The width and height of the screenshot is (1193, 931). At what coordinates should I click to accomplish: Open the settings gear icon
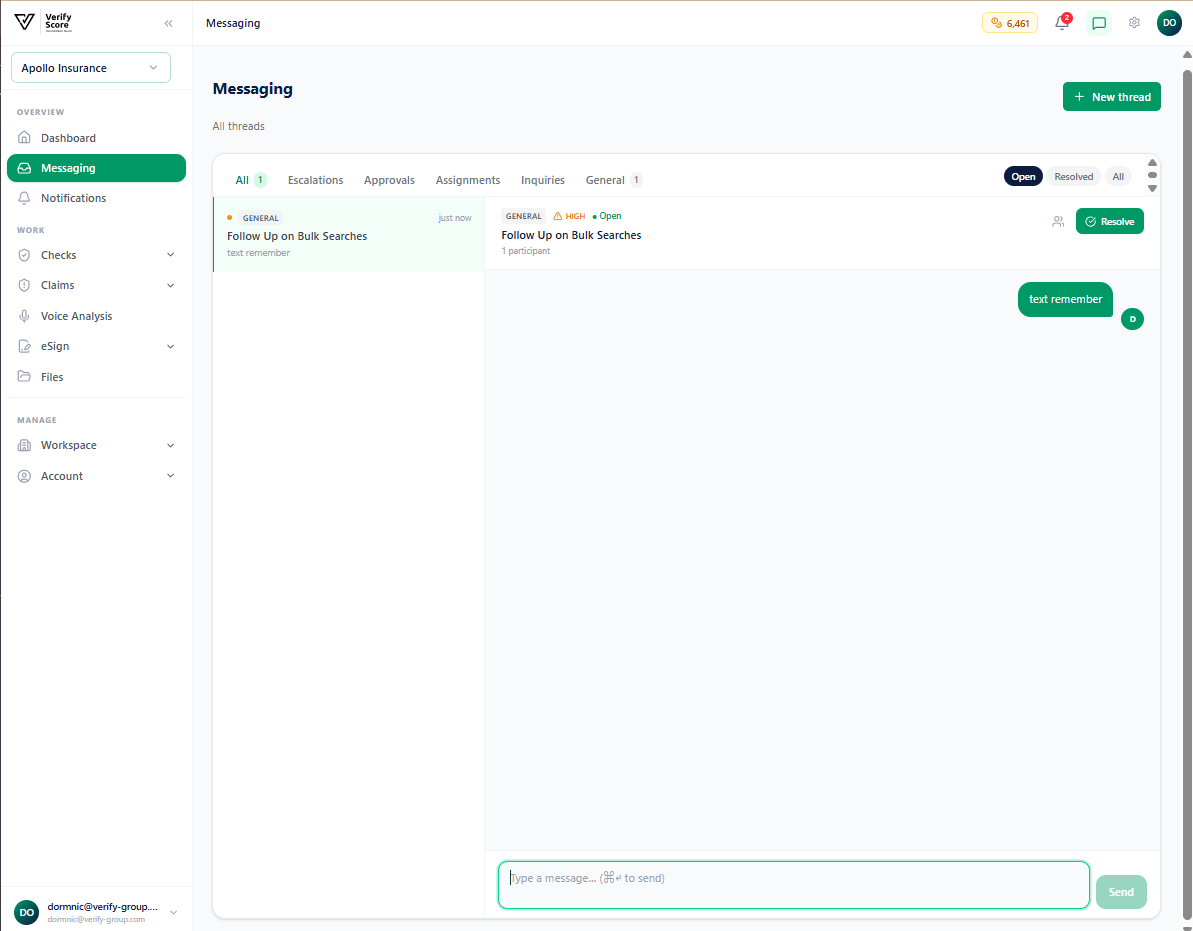pyautogui.click(x=1134, y=23)
